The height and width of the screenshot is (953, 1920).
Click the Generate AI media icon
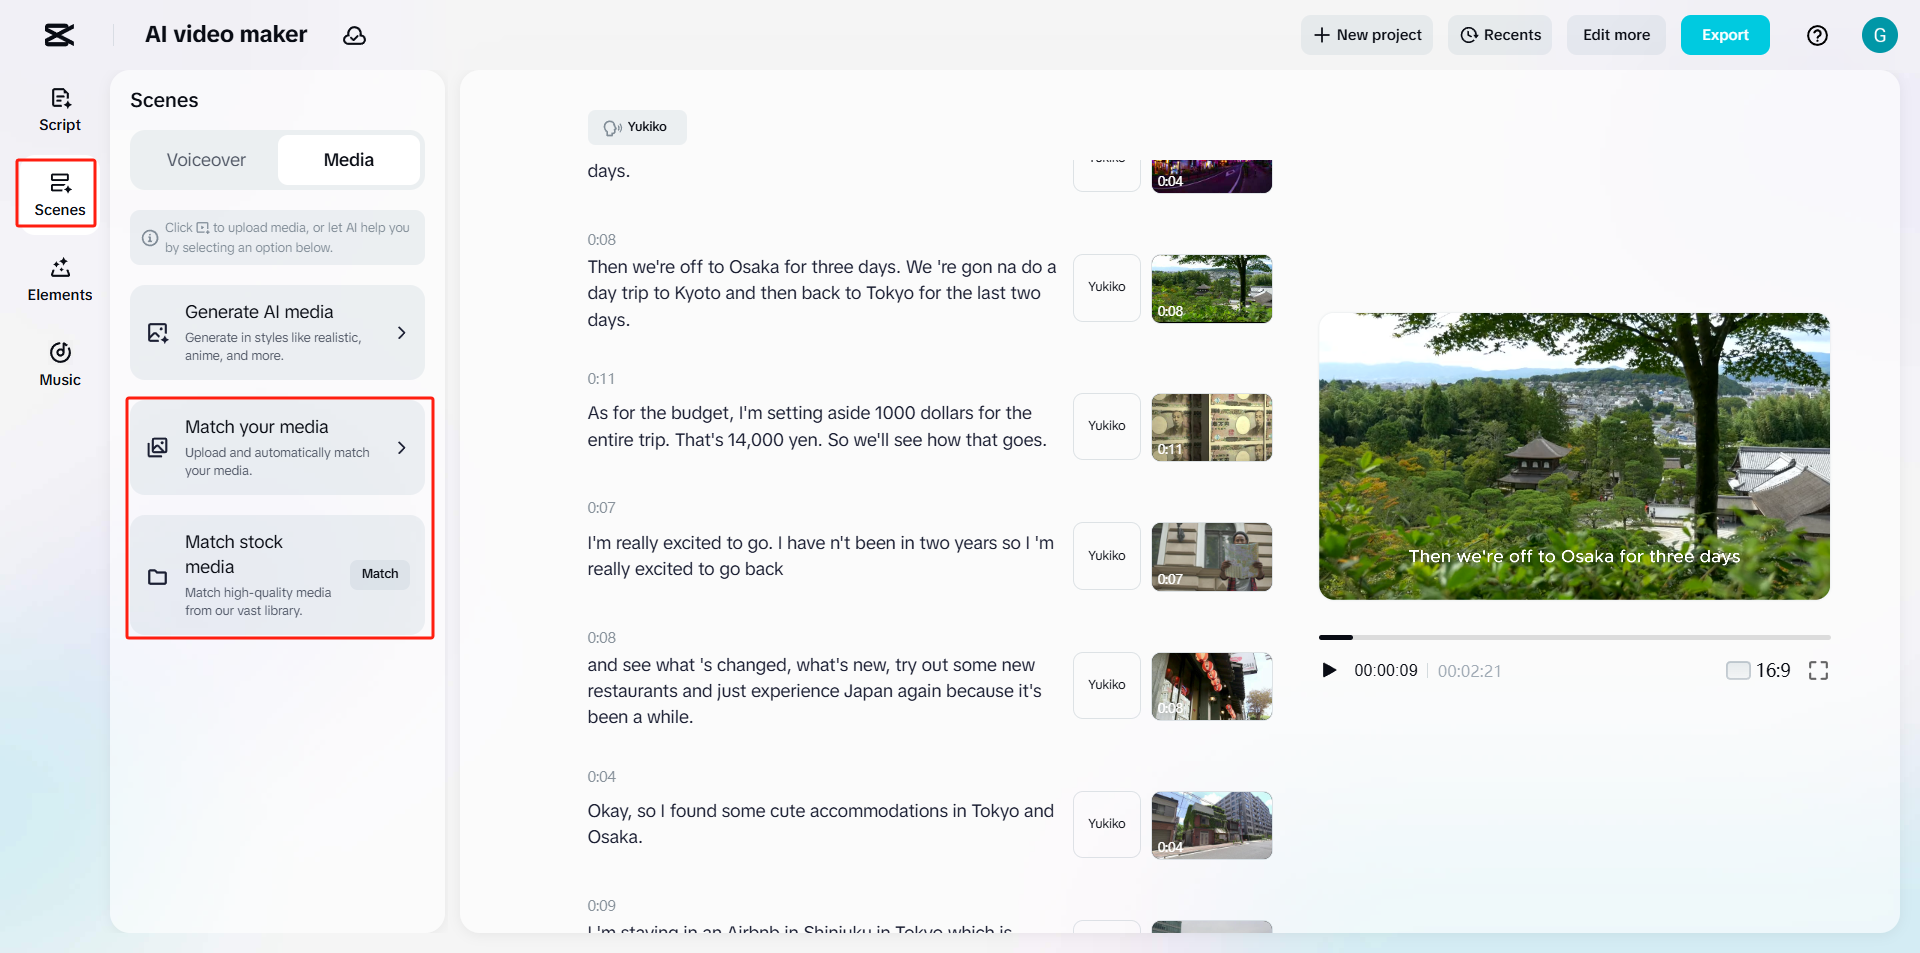pos(158,333)
